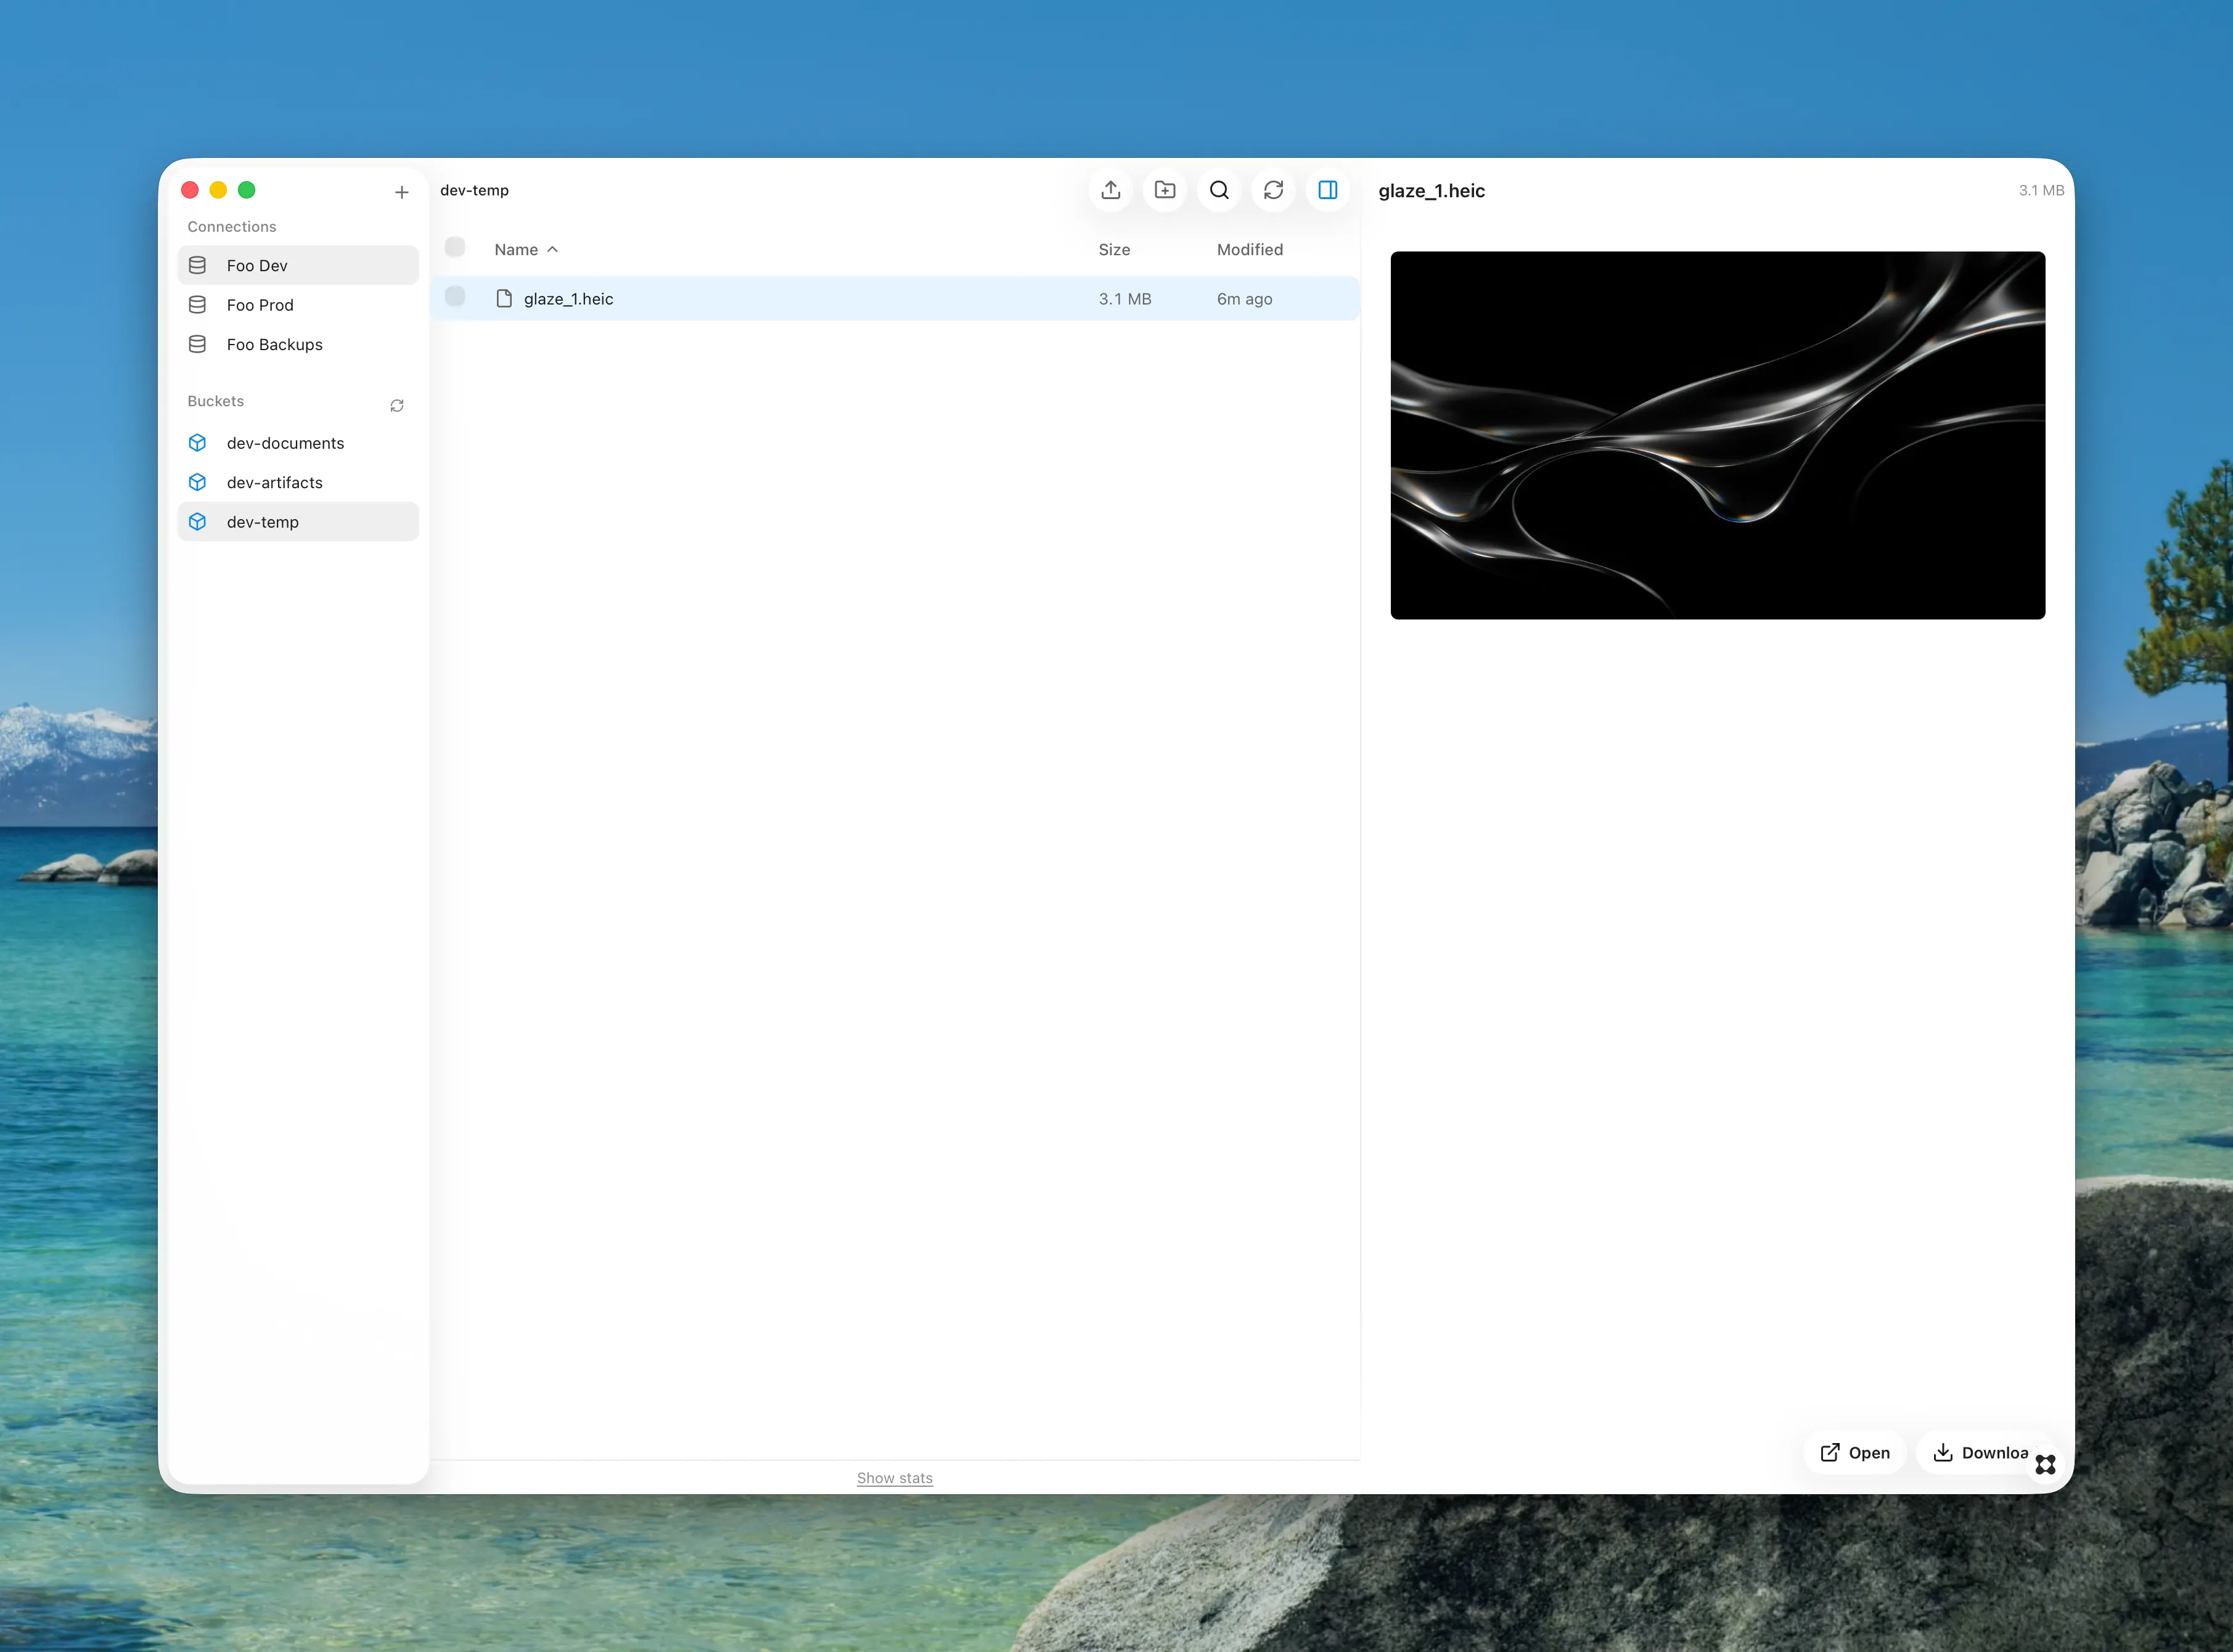The width and height of the screenshot is (2233, 1652).
Task: Click the file icon beside glaze_1.heic
Action: coord(504,298)
